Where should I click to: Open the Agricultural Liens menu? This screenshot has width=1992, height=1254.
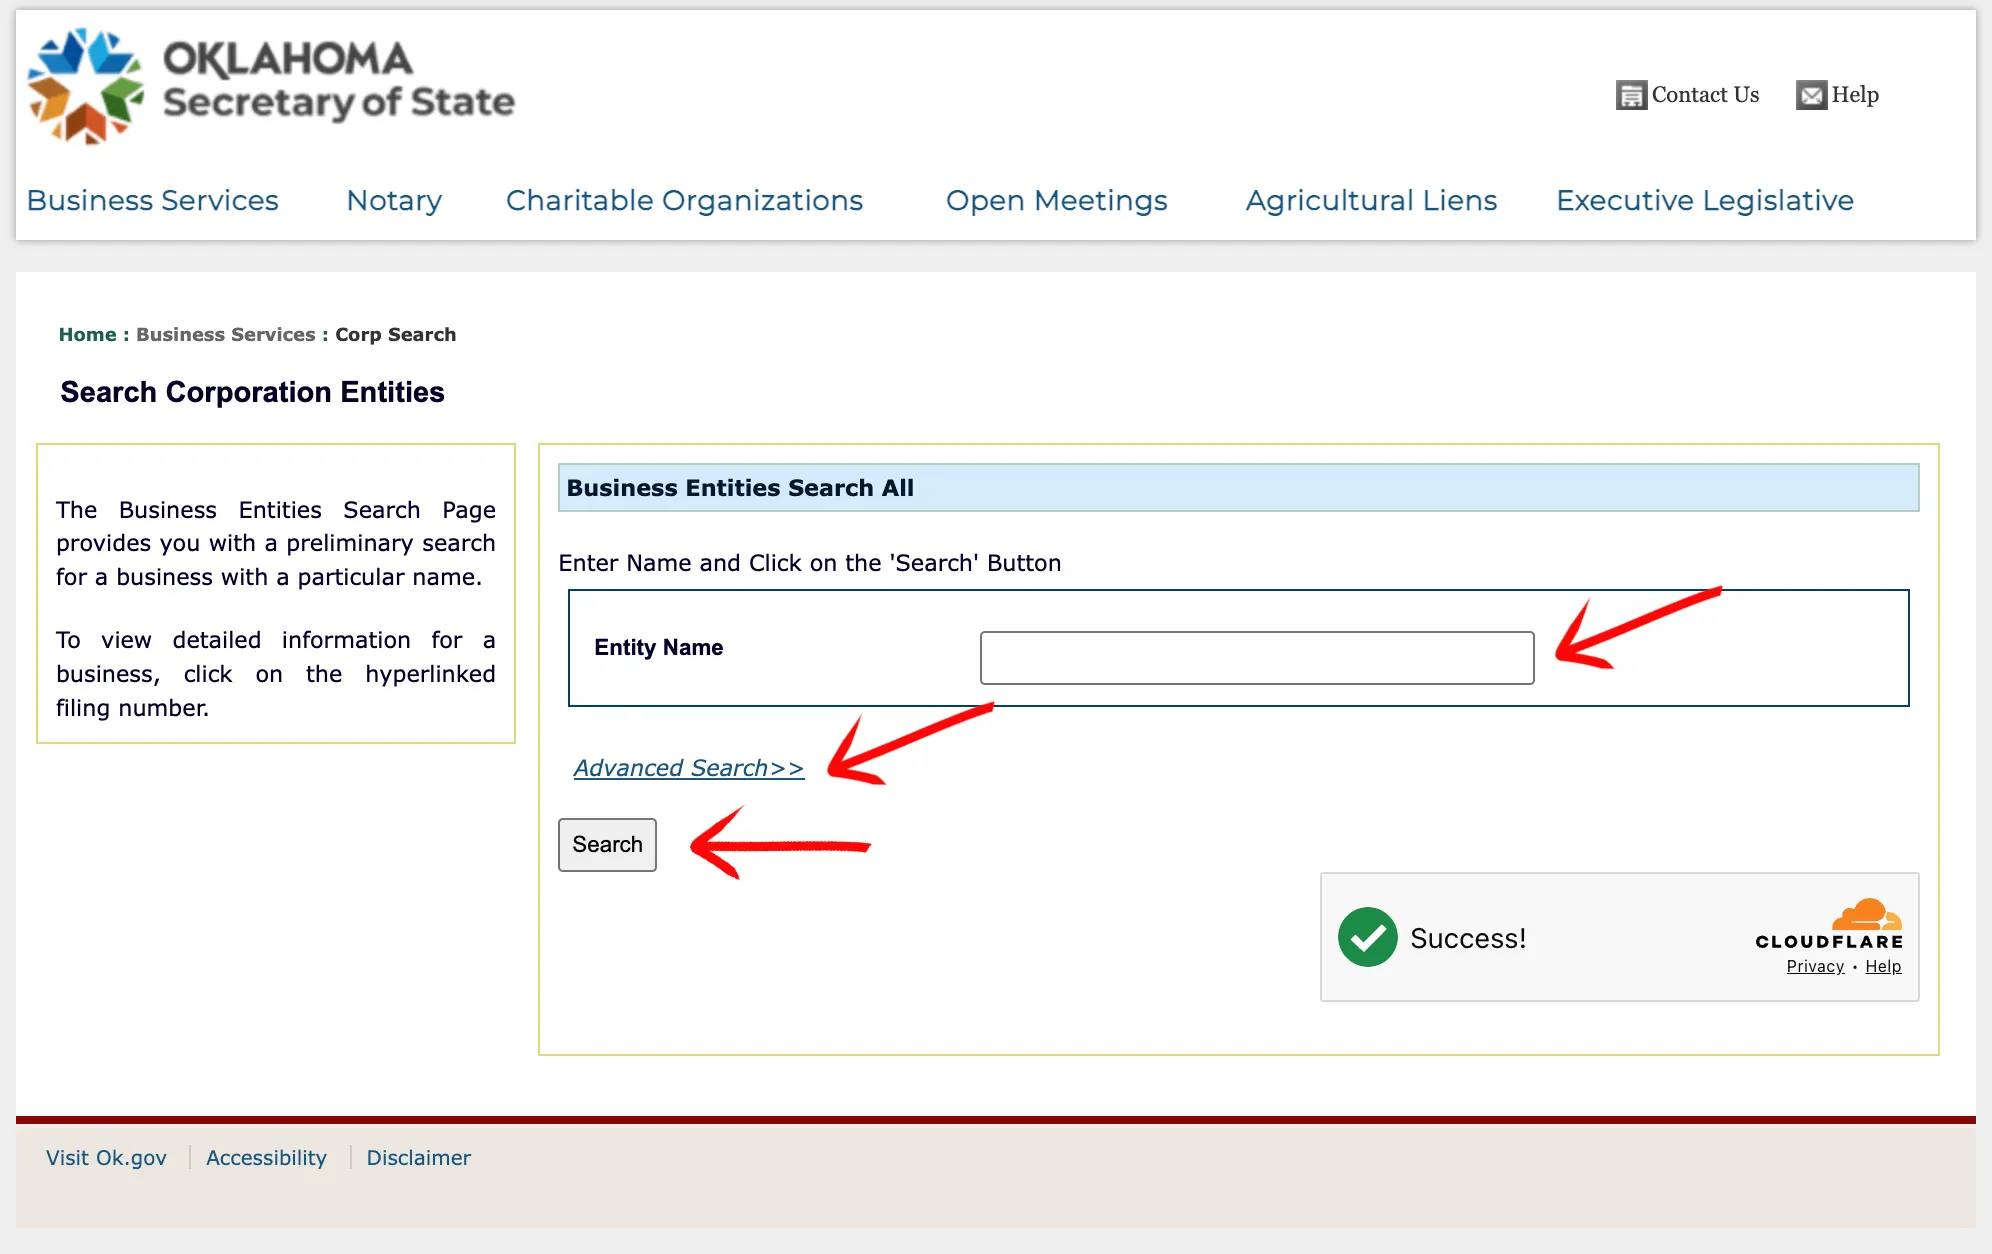click(1371, 200)
